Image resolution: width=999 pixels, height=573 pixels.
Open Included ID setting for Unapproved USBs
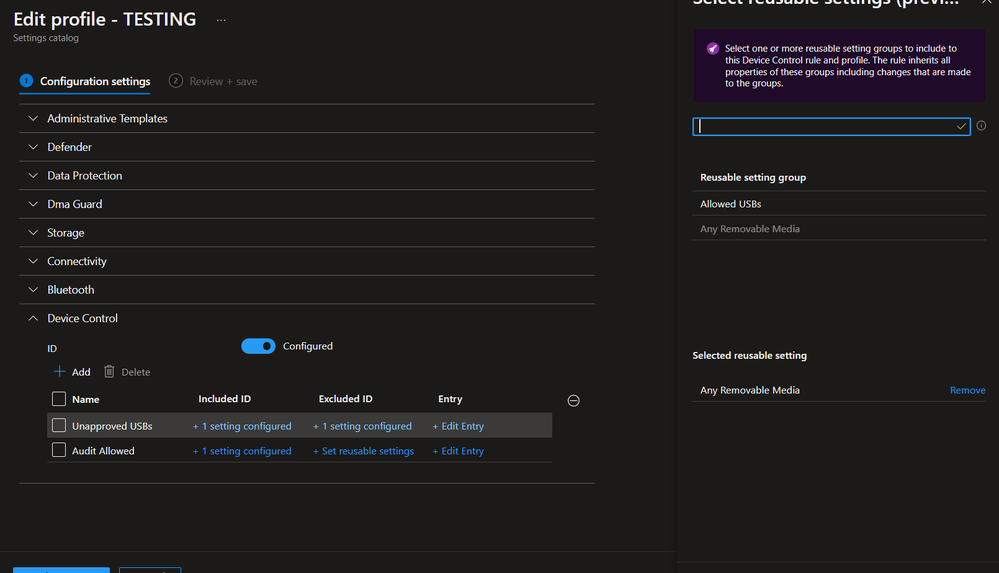(242, 426)
